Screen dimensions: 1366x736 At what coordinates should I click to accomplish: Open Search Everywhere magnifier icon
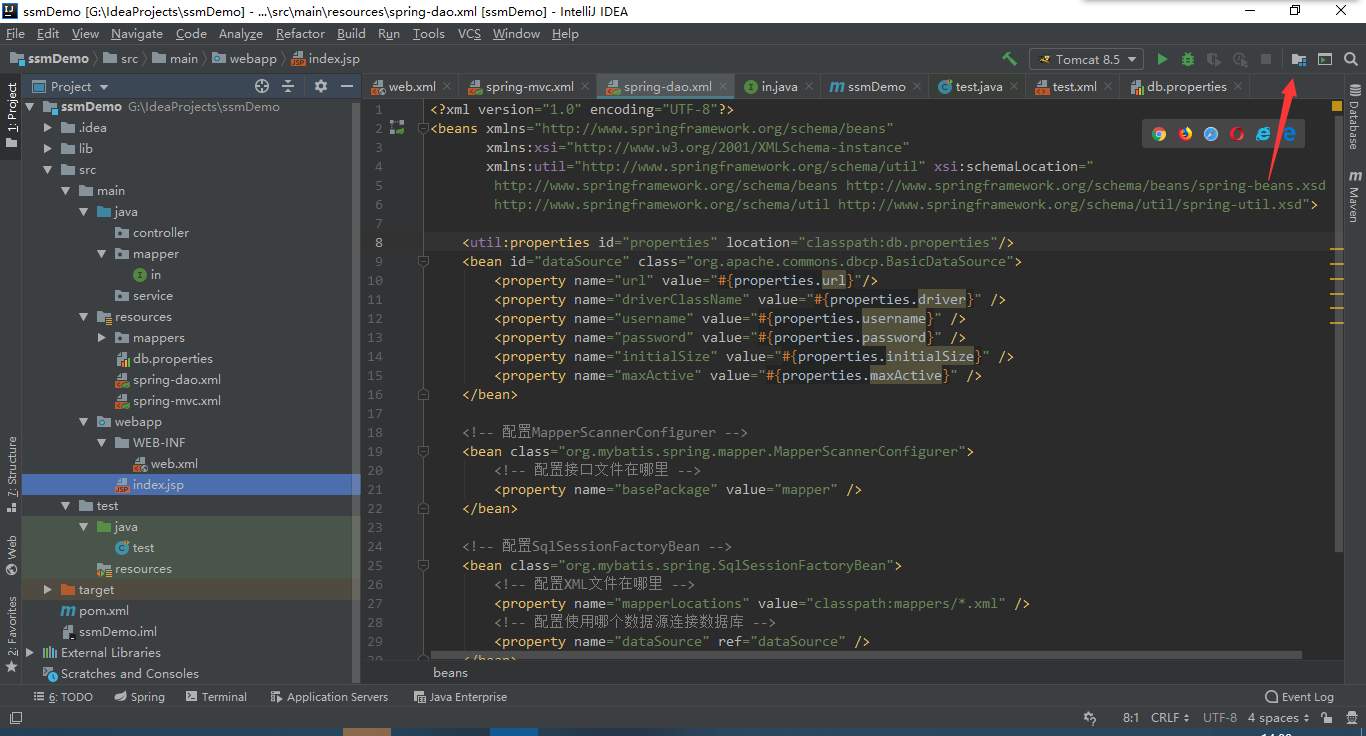point(1351,59)
